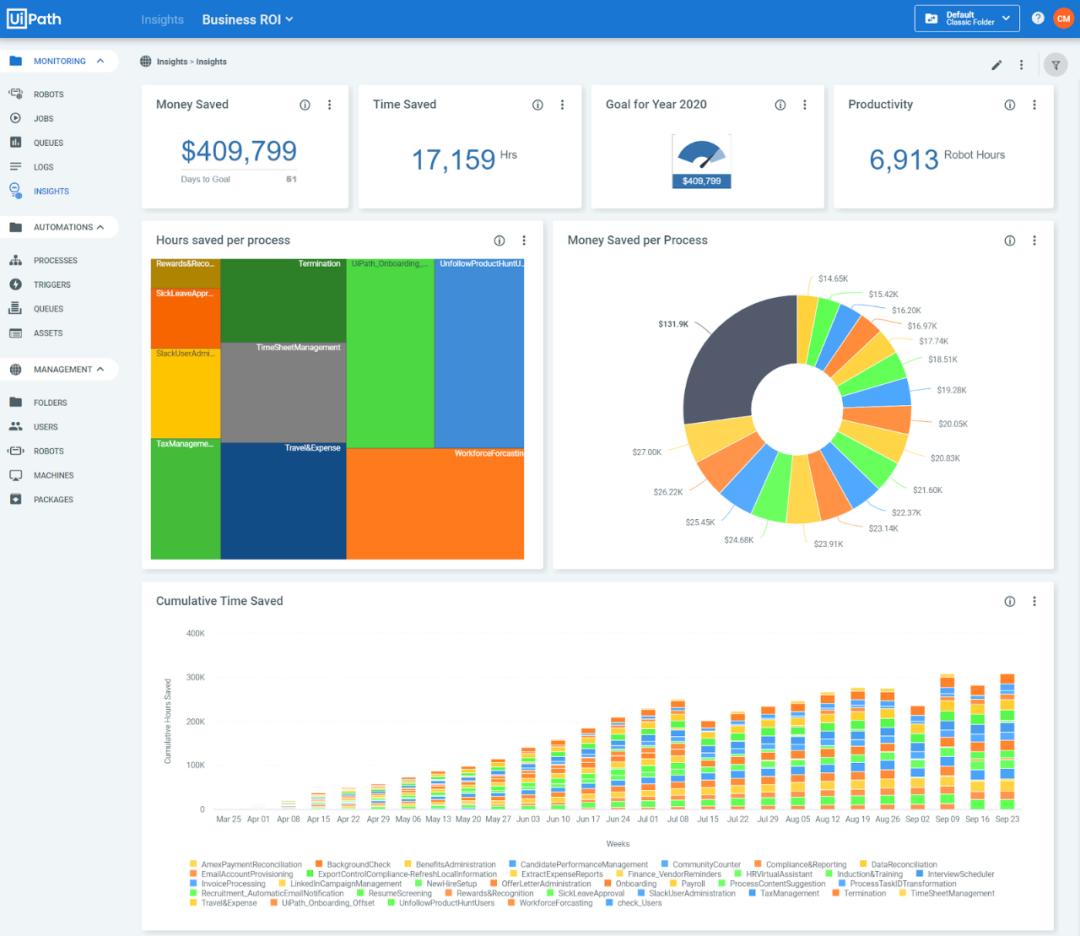Click info icon on Money Saved card
1080x936 pixels.
(x=305, y=105)
